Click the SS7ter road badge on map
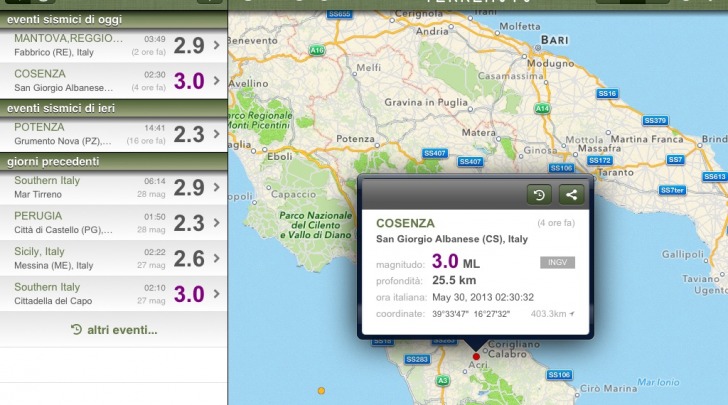The width and height of the screenshot is (728, 405). [672, 190]
